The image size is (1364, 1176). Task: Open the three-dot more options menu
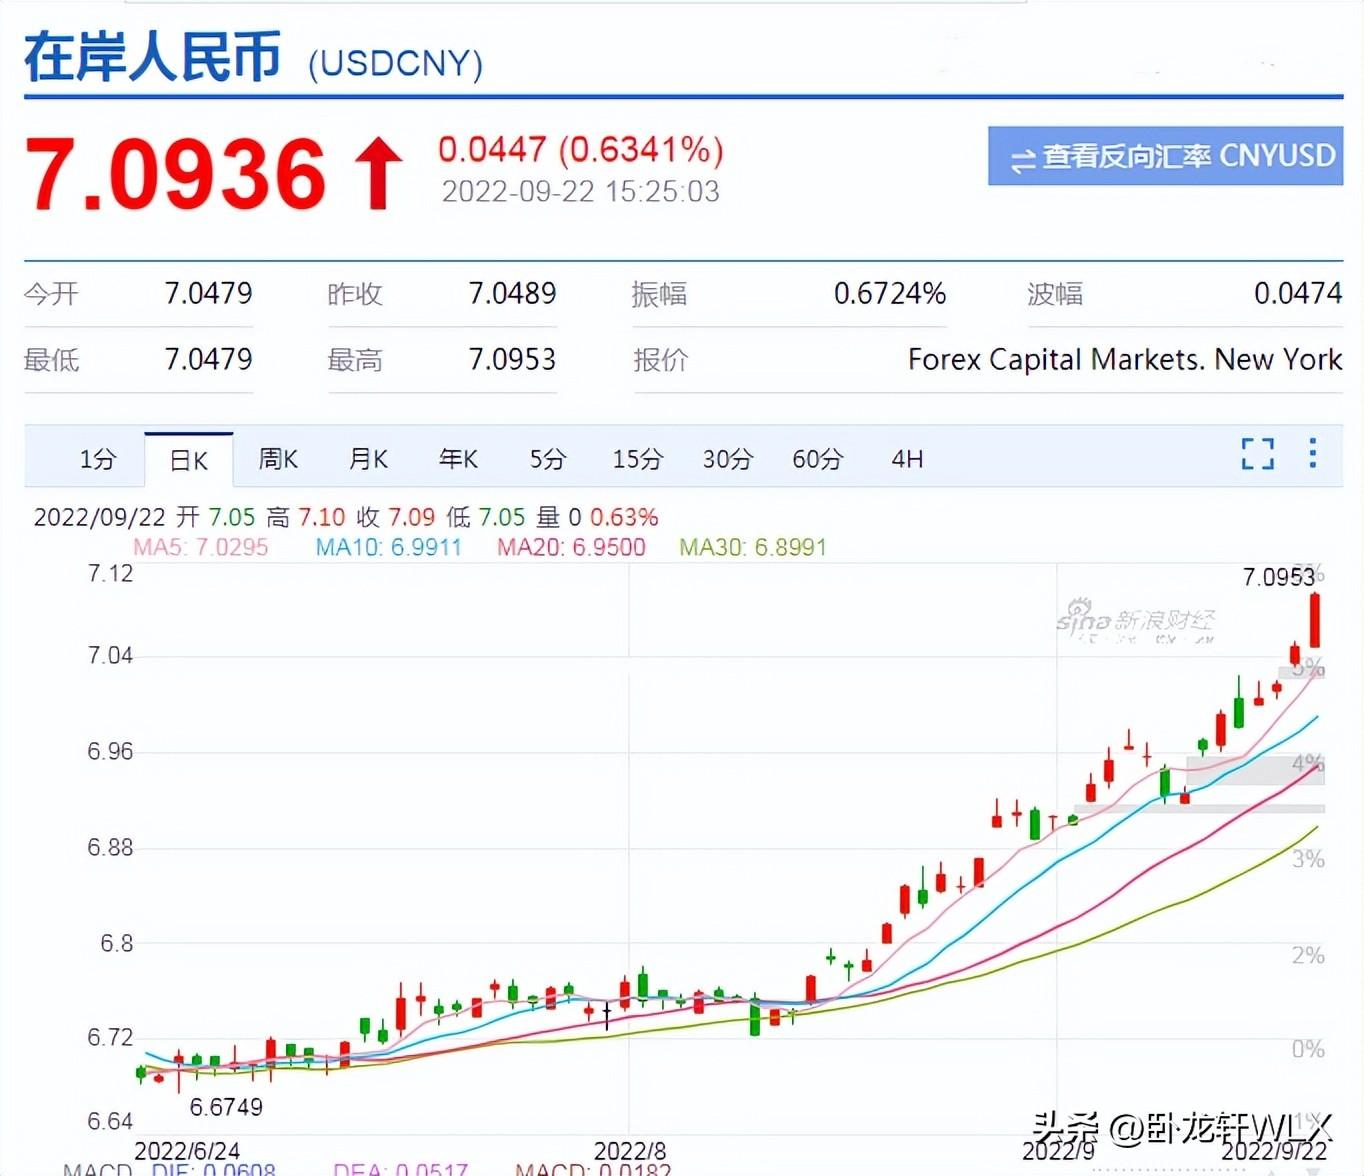(x=1312, y=453)
